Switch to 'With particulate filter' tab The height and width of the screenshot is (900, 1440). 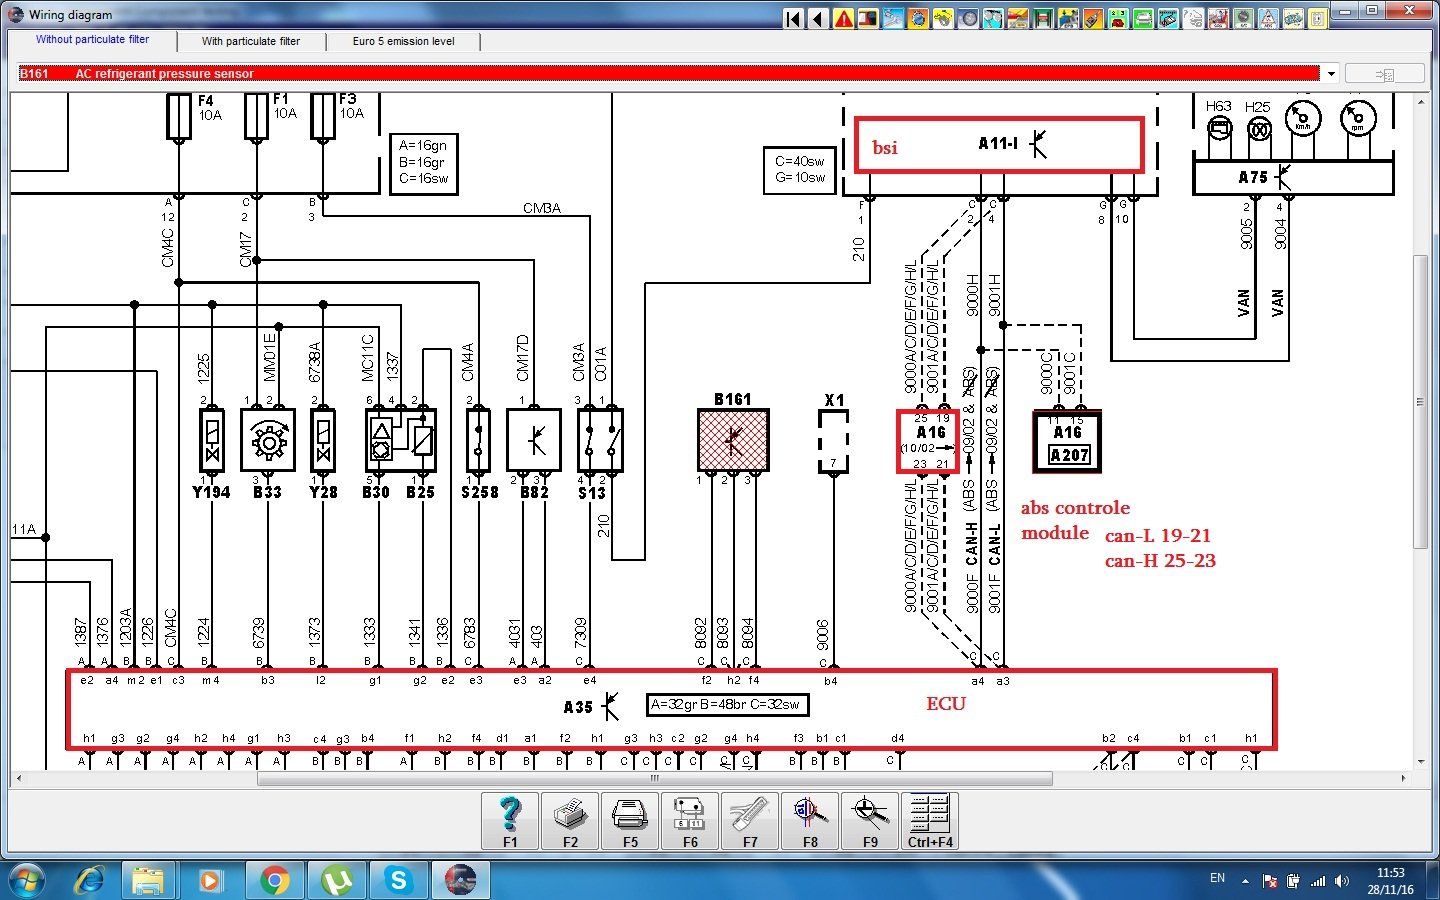pos(250,41)
